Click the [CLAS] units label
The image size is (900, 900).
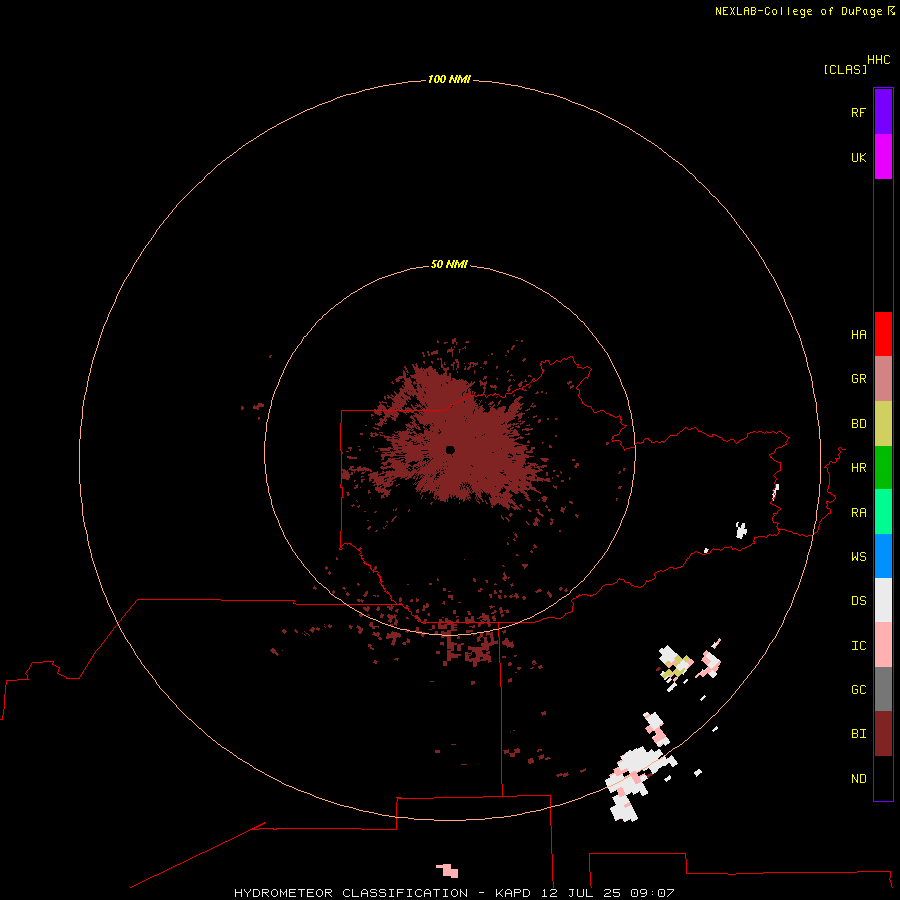tap(845, 69)
